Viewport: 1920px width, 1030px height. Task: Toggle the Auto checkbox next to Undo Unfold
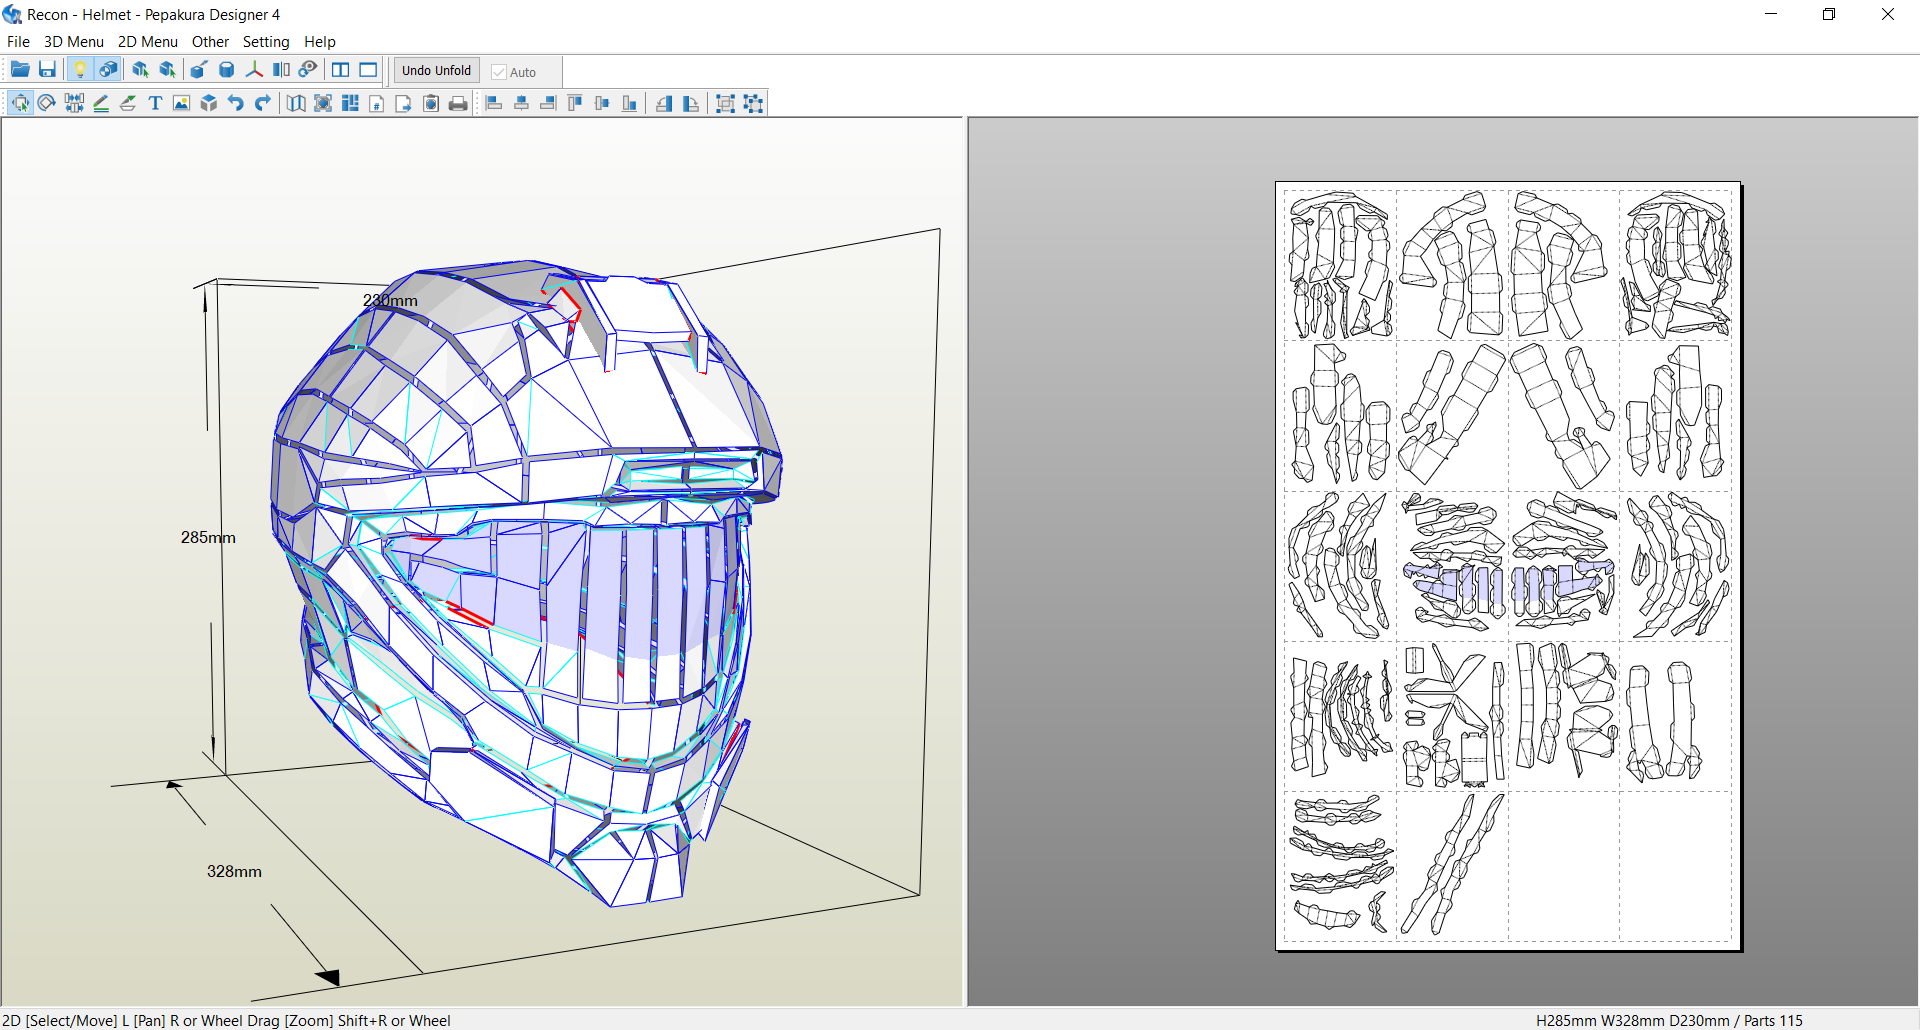coord(499,72)
